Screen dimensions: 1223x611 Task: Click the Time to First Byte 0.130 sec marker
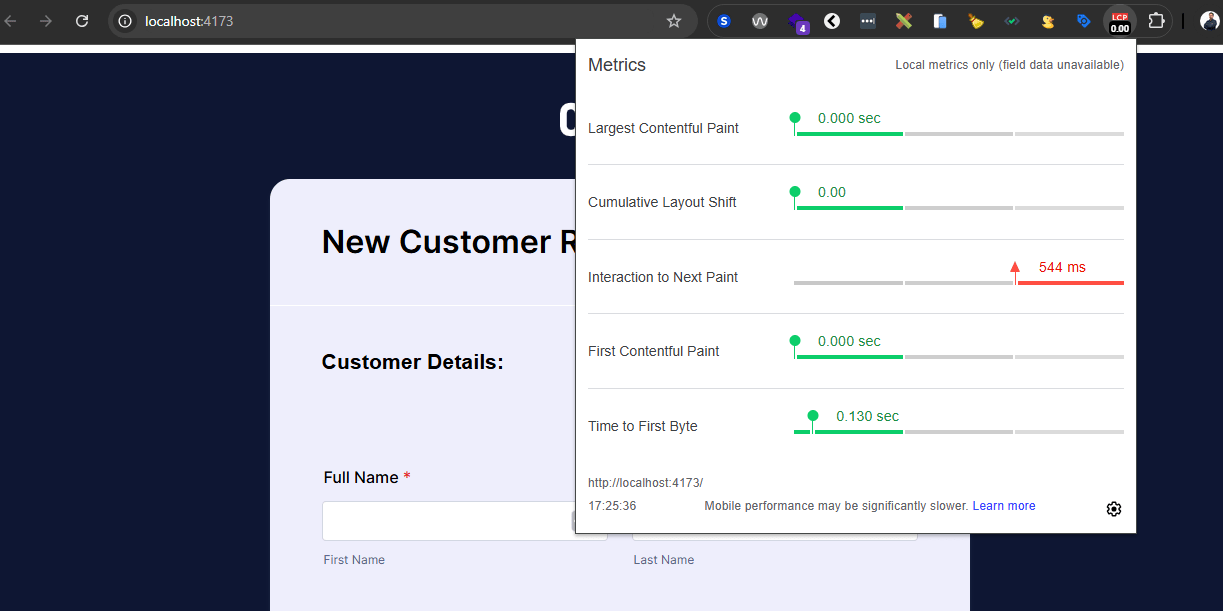813,416
